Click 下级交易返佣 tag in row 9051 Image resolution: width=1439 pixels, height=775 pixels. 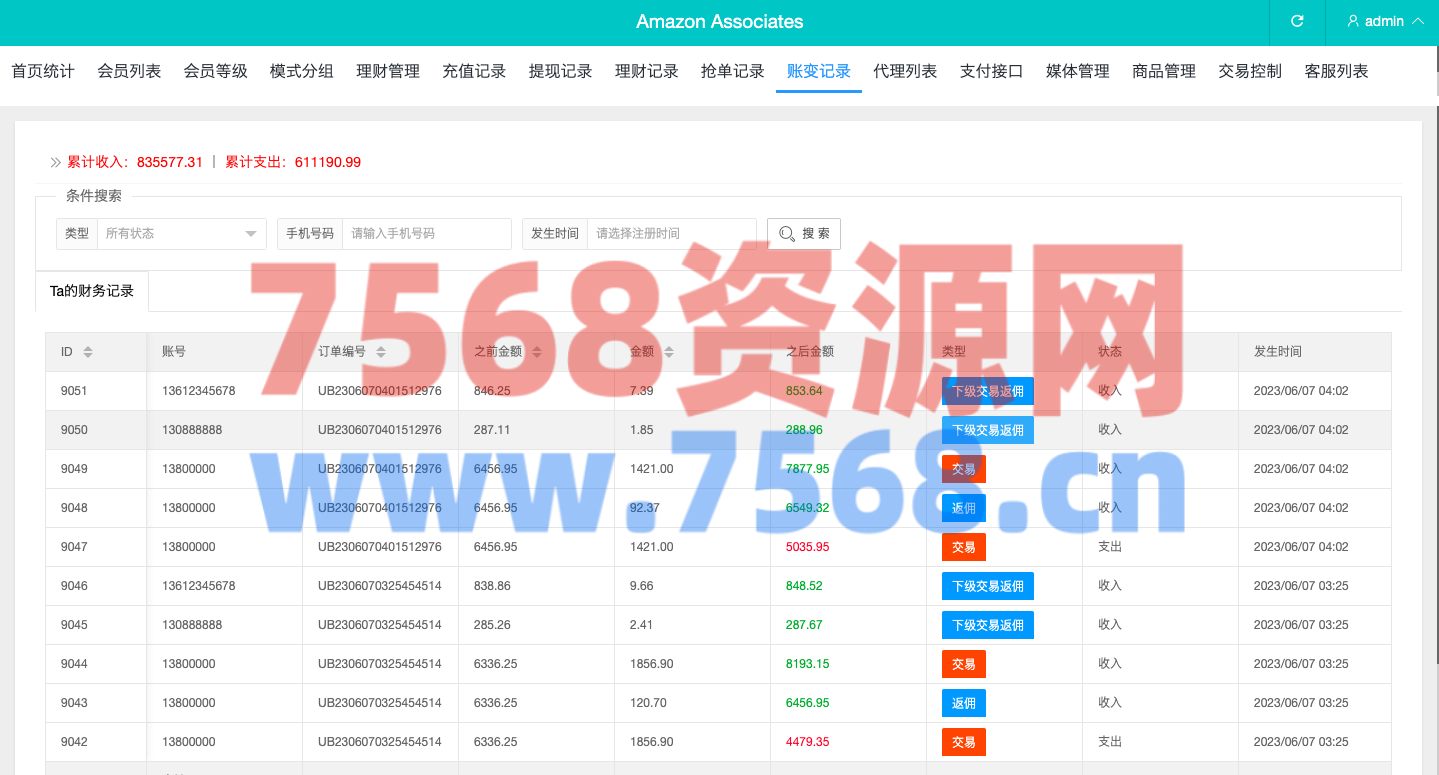point(987,391)
